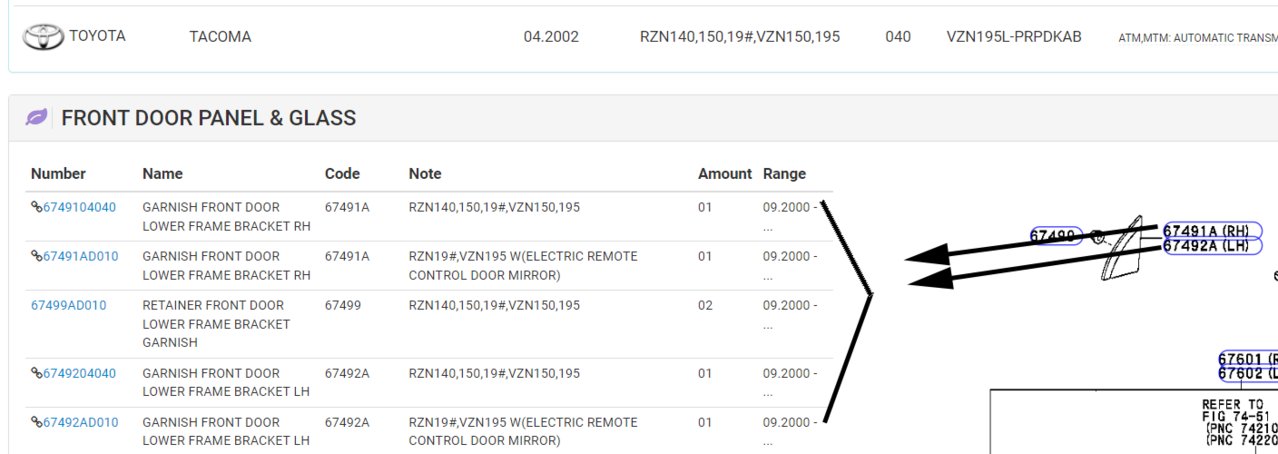This screenshot has height=454, width=1278.
Task: Click amount 02 in retainer row
Action: click(706, 305)
